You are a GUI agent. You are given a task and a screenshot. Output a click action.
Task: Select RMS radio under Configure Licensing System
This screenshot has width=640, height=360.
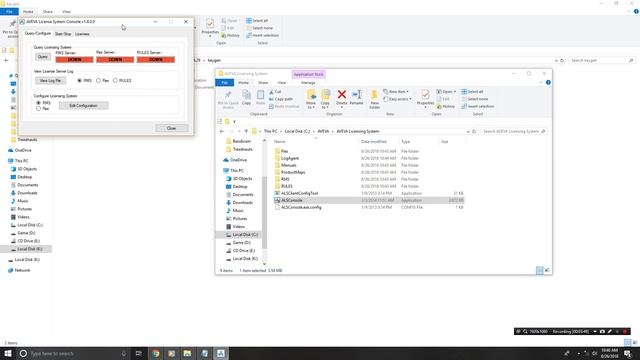pos(38,103)
